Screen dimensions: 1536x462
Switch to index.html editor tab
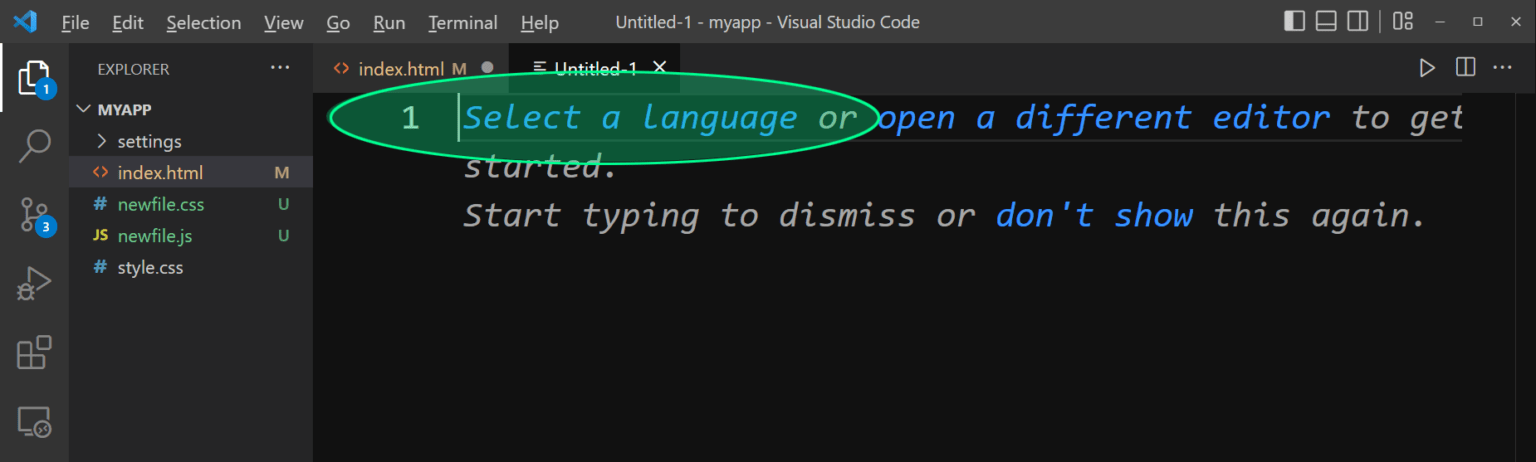tap(413, 68)
